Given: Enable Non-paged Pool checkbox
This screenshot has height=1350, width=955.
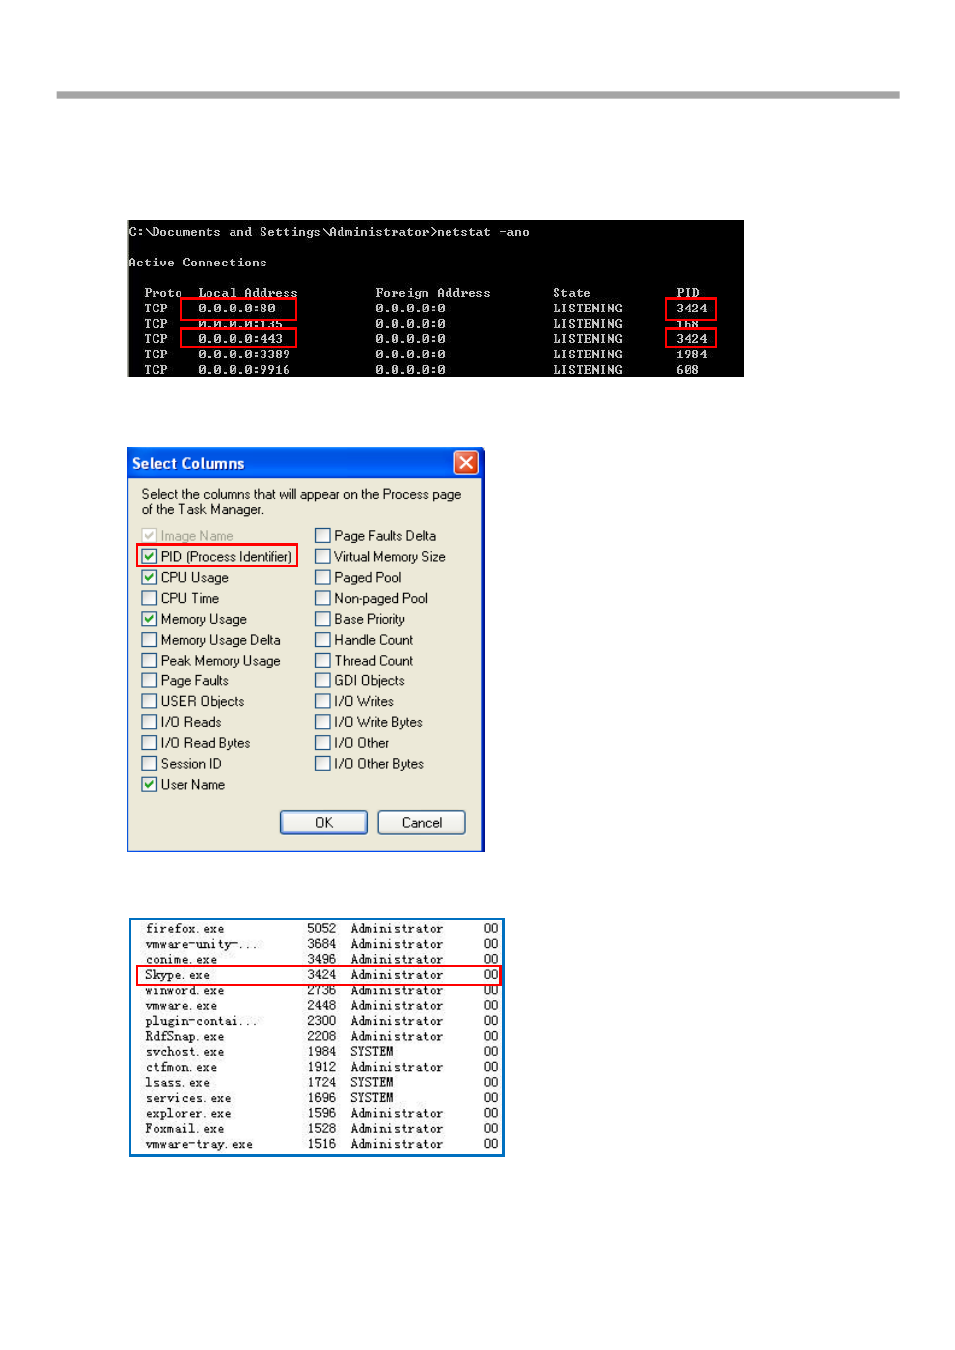Looking at the screenshot, I should [x=323, y=598].
